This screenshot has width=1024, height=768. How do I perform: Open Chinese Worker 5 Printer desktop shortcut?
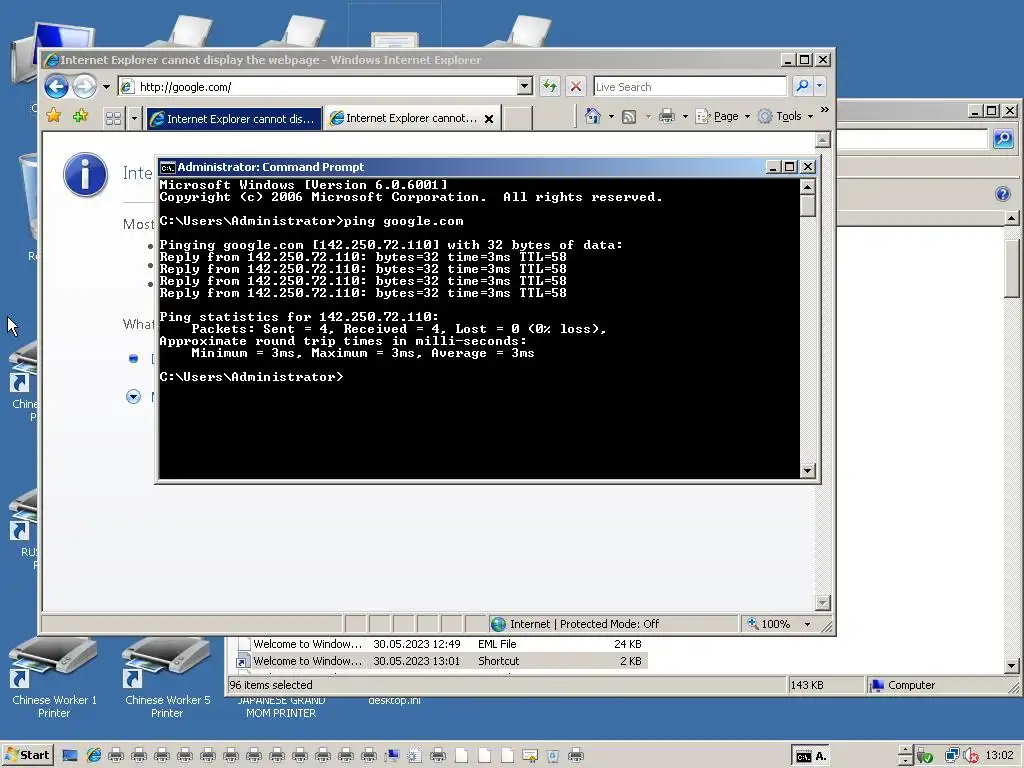point(167,678)
